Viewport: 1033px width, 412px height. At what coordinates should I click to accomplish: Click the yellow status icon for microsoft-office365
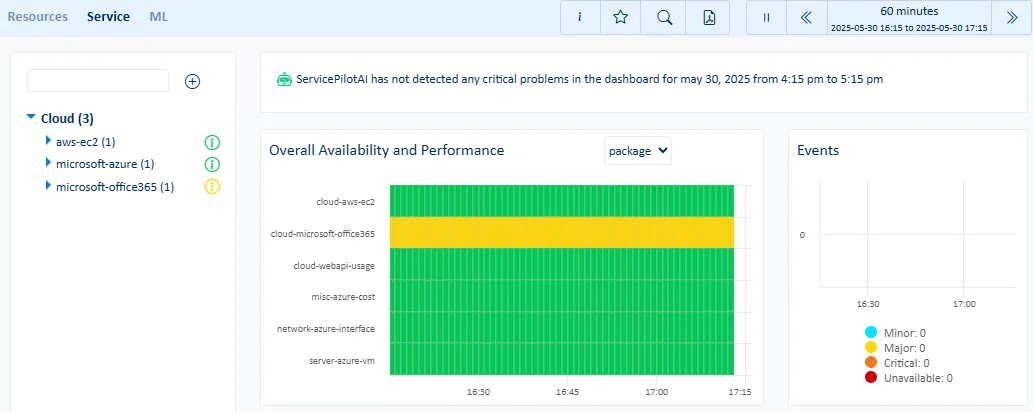pyautogui.click(x=212, y=187)
